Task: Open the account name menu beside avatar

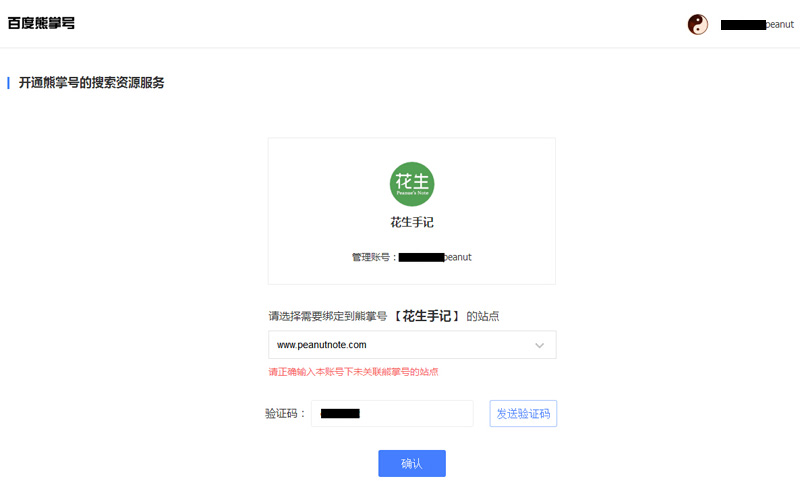Action: 757,24
